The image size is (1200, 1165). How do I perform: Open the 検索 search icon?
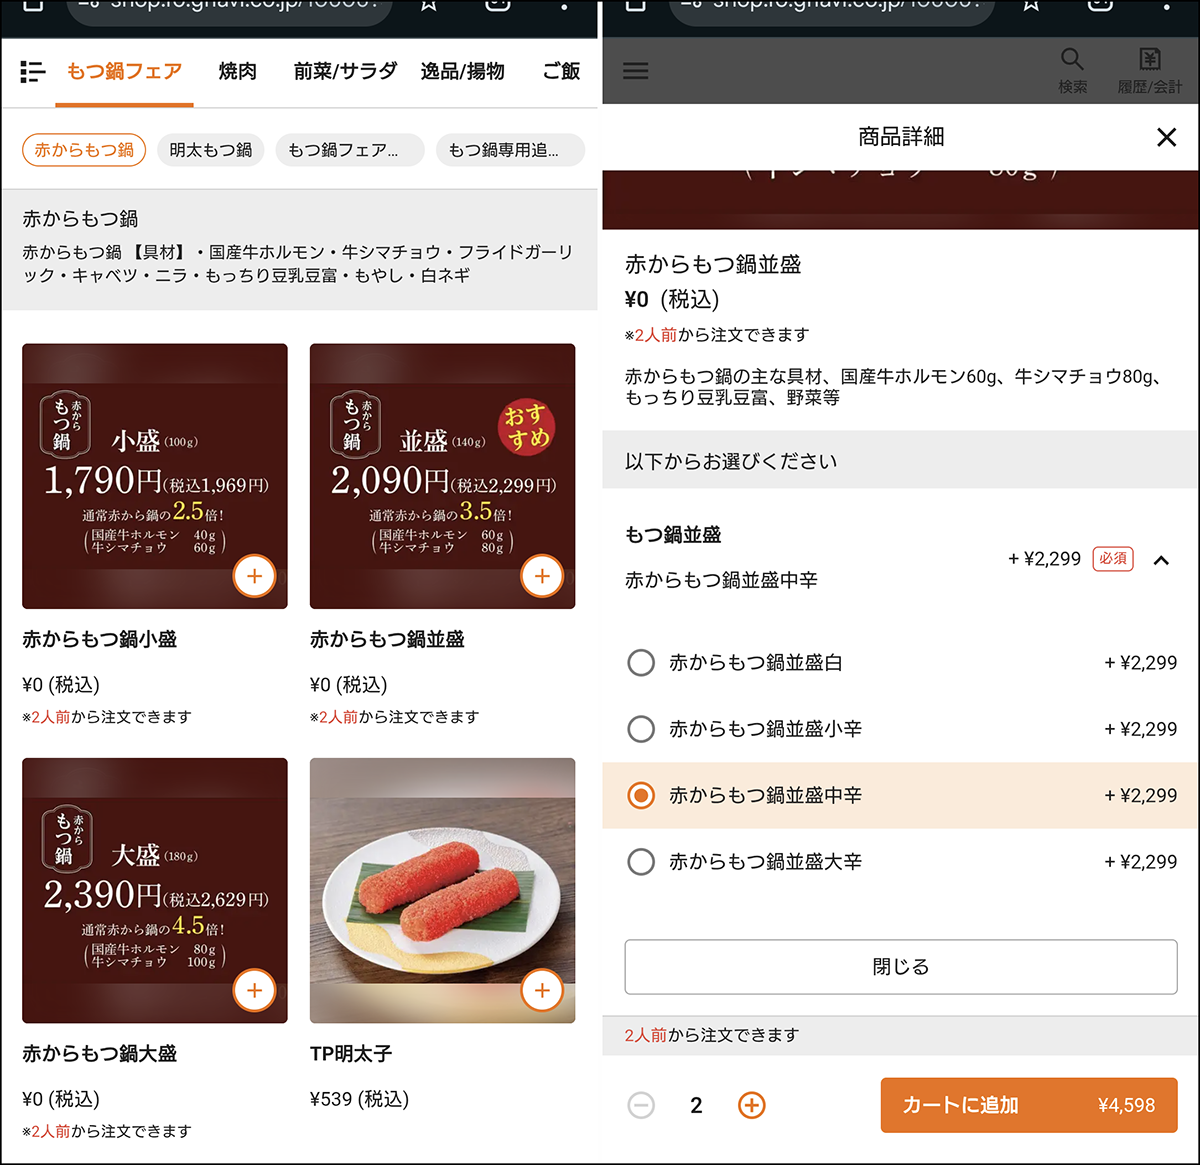tap(1072, 70)
